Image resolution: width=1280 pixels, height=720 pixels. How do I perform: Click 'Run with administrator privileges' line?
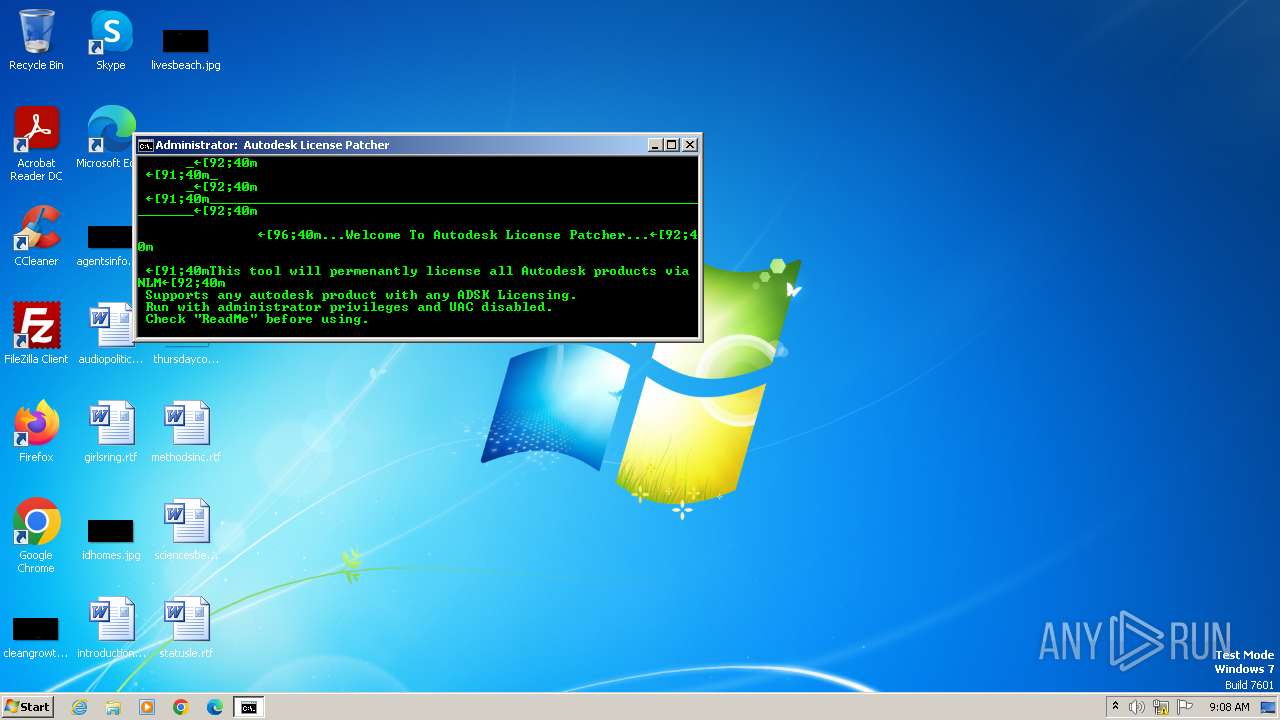pyautogui.click(x=349, y=307)
